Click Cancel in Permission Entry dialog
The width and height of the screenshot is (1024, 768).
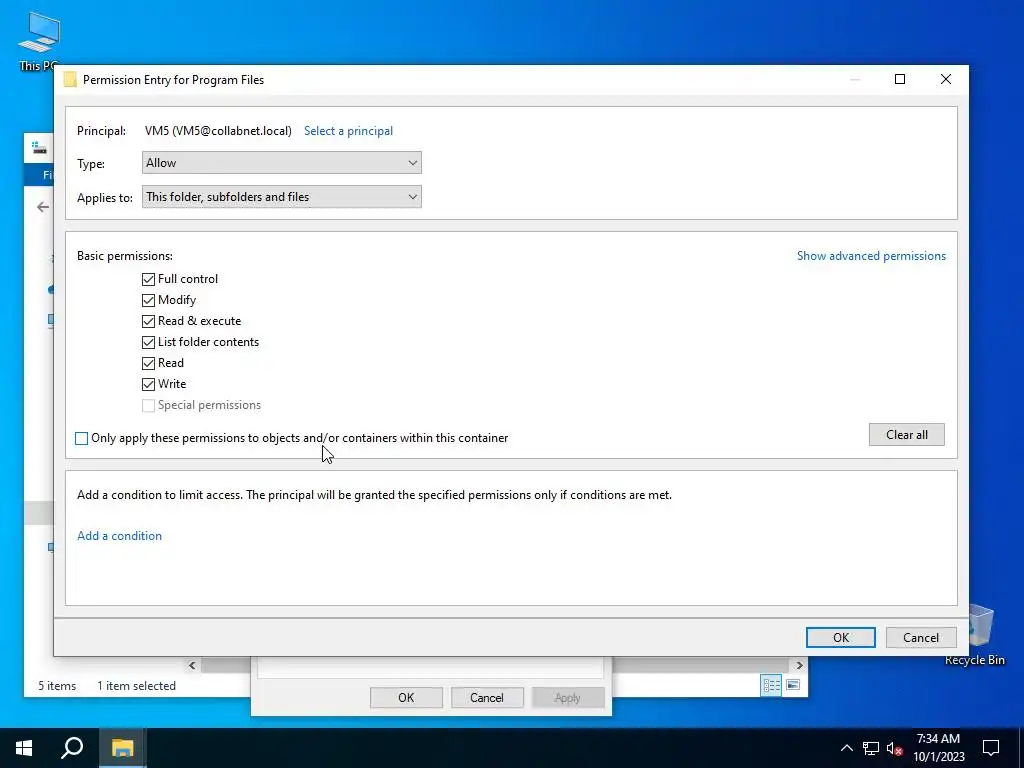tap(921, 637)
